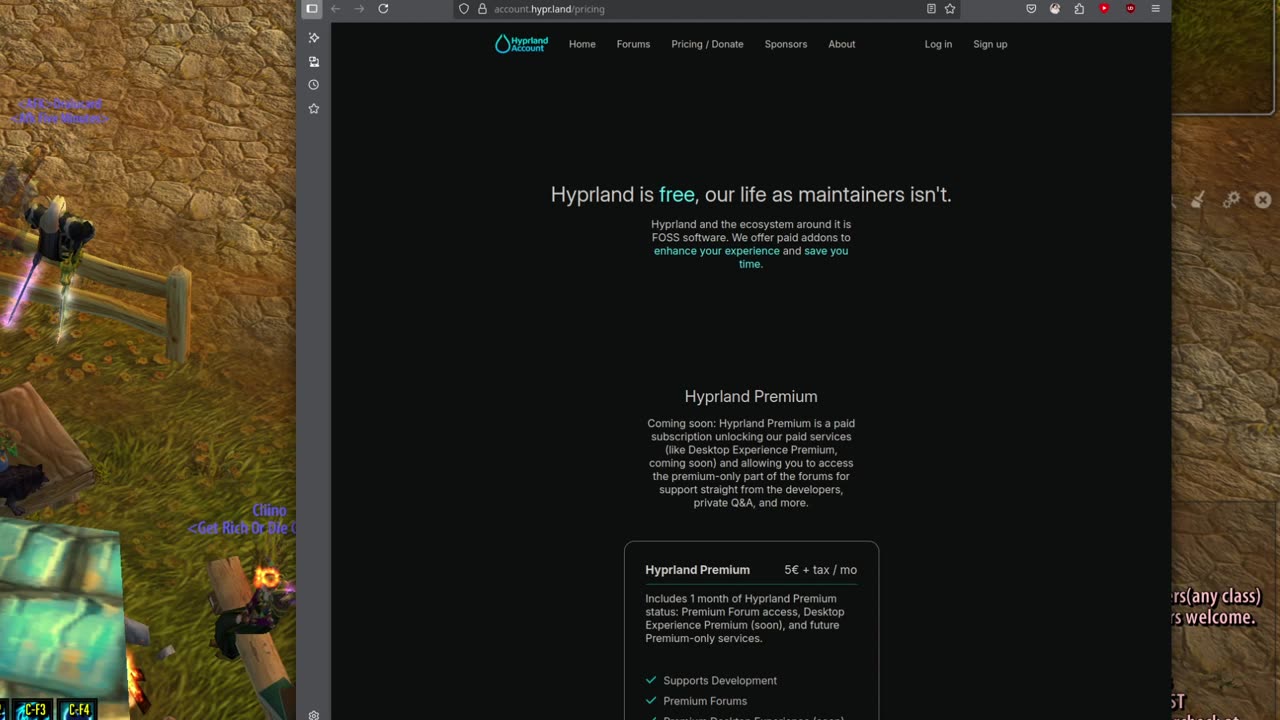Click the 'Premium Forums' feature row
The width and height of the screenshot is (1280, 720).
click(x=696, y=701)
